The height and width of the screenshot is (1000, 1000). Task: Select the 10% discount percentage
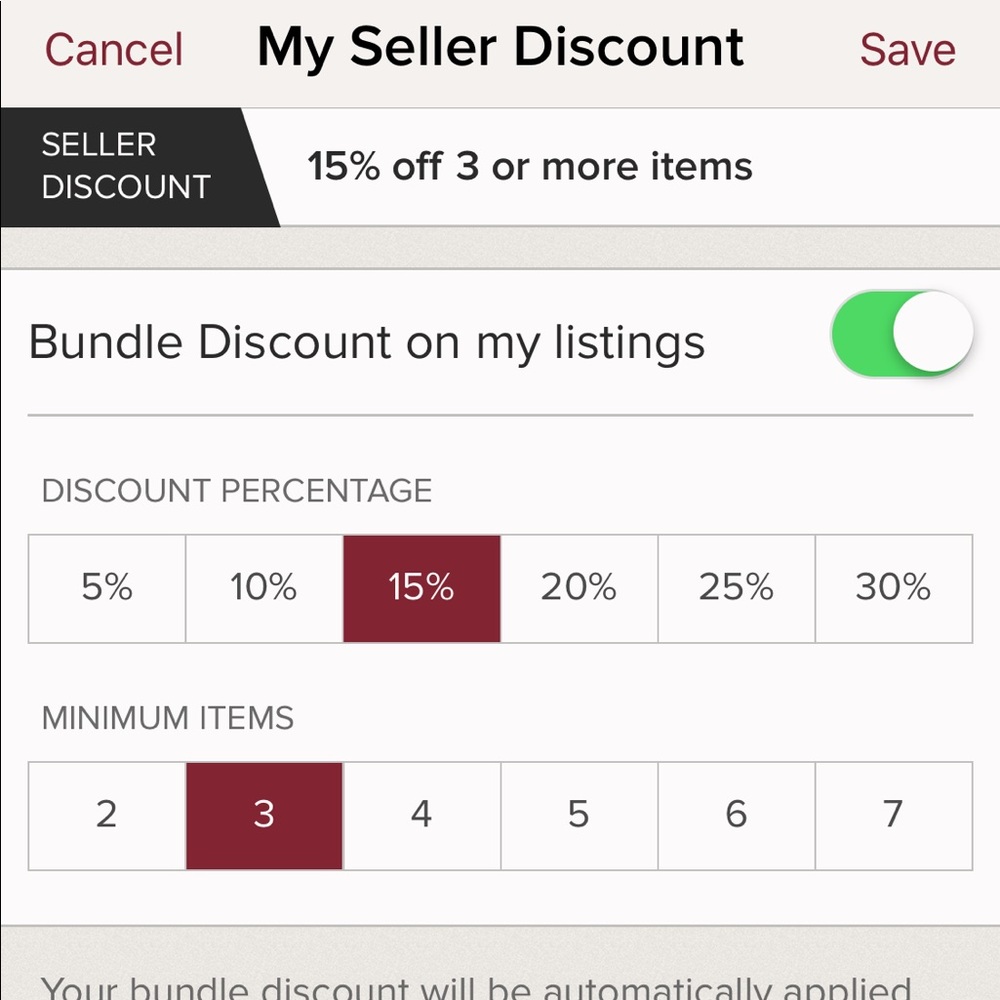[x=263, y=588]
